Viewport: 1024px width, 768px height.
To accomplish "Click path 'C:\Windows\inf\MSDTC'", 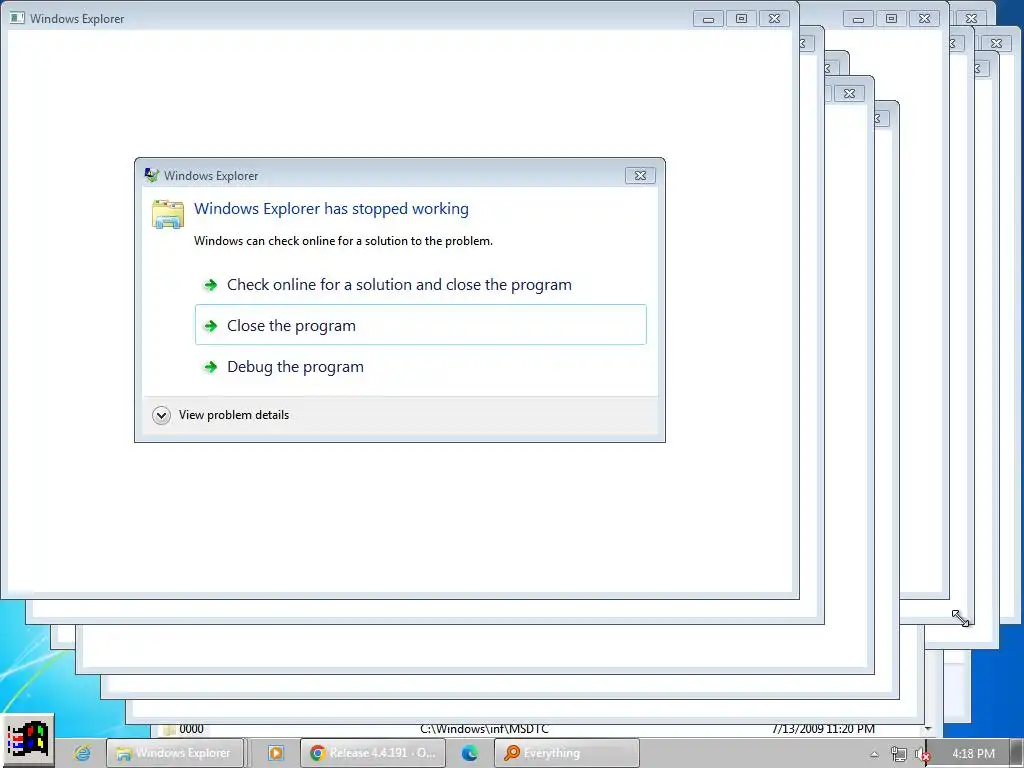I will tap(484, 729).
